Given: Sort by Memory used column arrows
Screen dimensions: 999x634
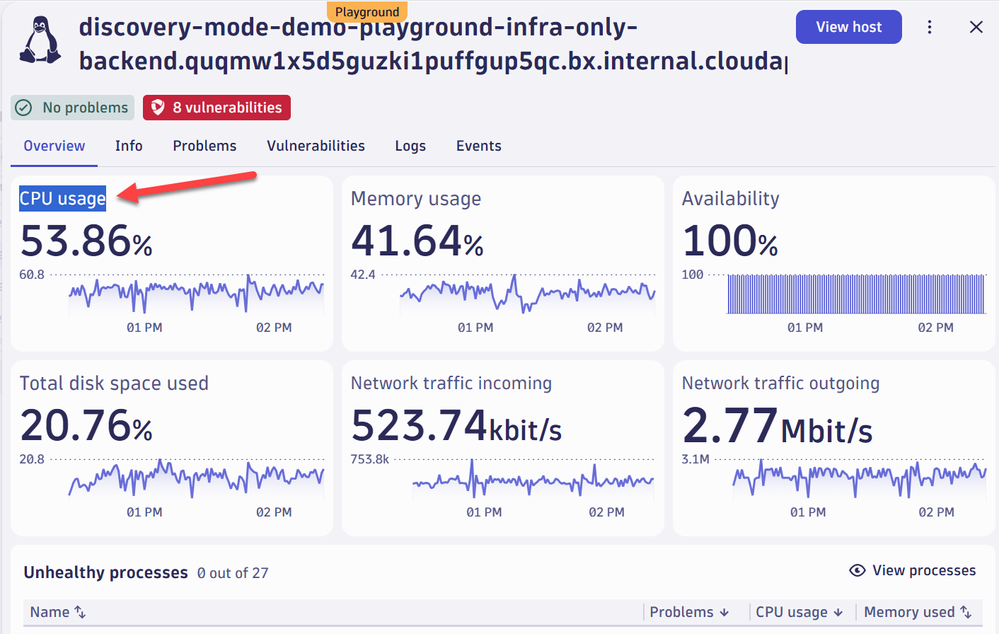Looking at the screenshot, I should [966, 612].
